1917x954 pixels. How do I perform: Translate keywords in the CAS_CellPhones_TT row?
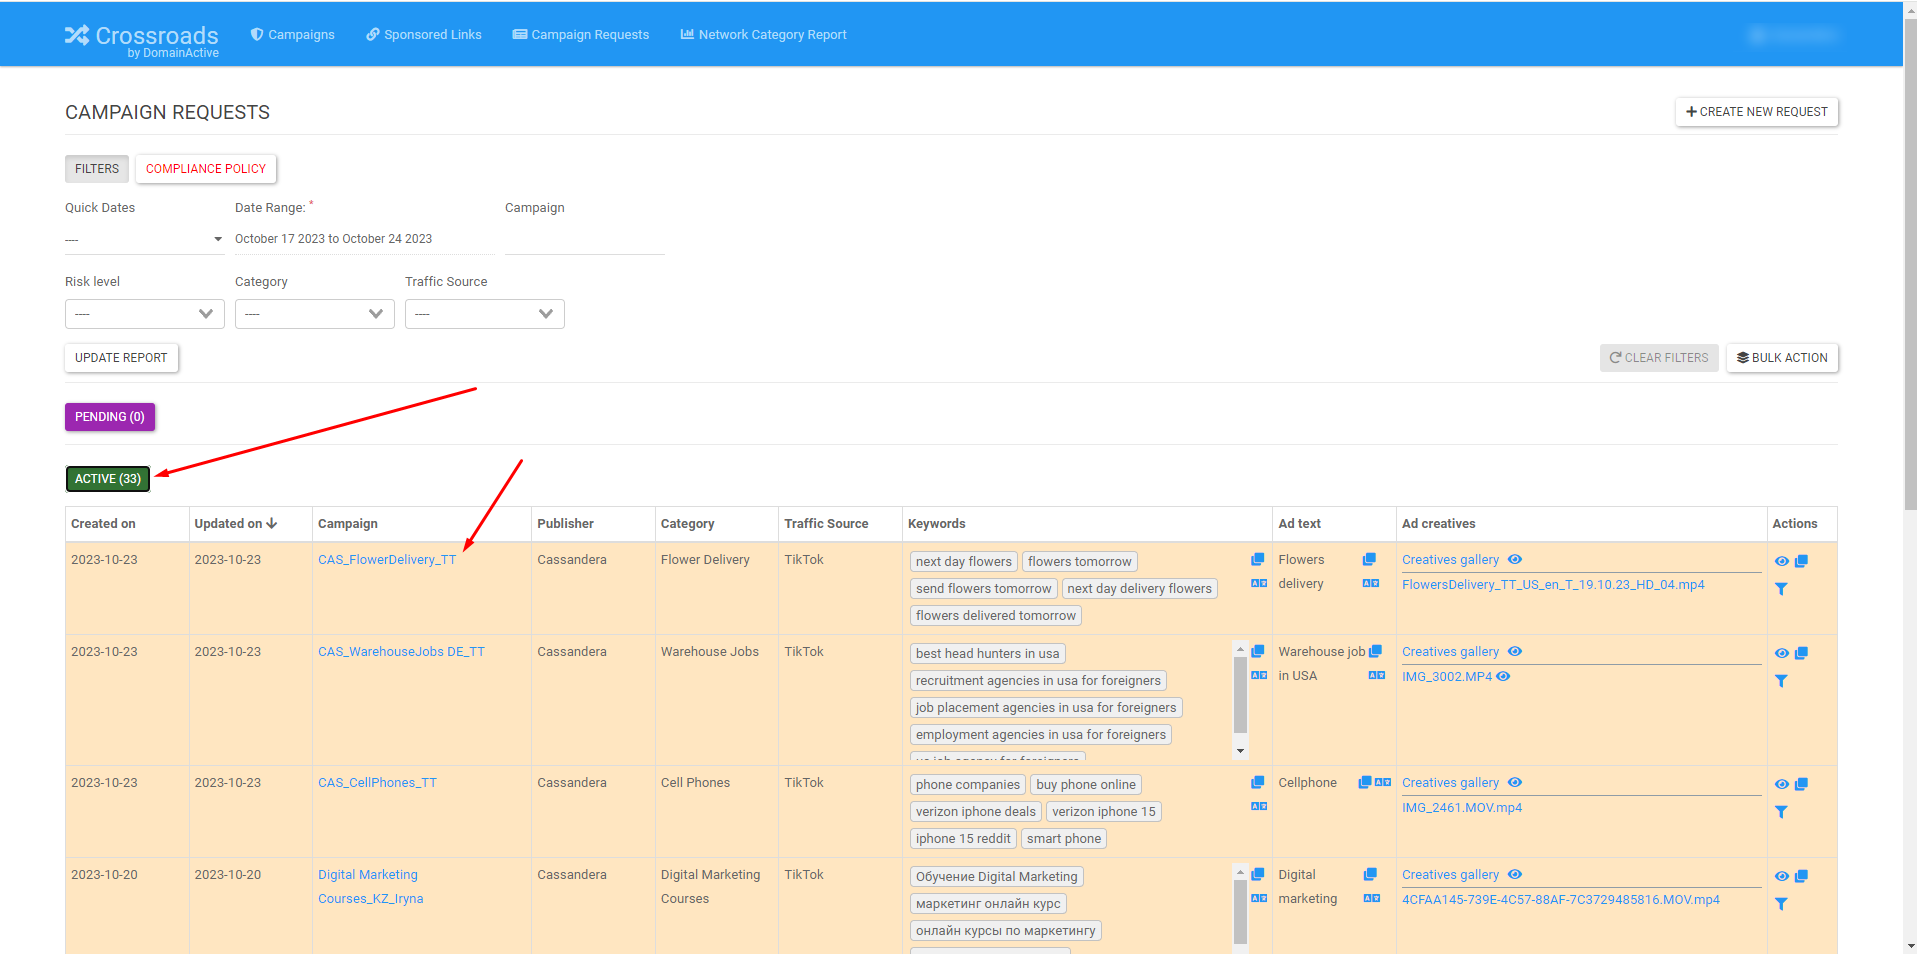coord(1259,806)
